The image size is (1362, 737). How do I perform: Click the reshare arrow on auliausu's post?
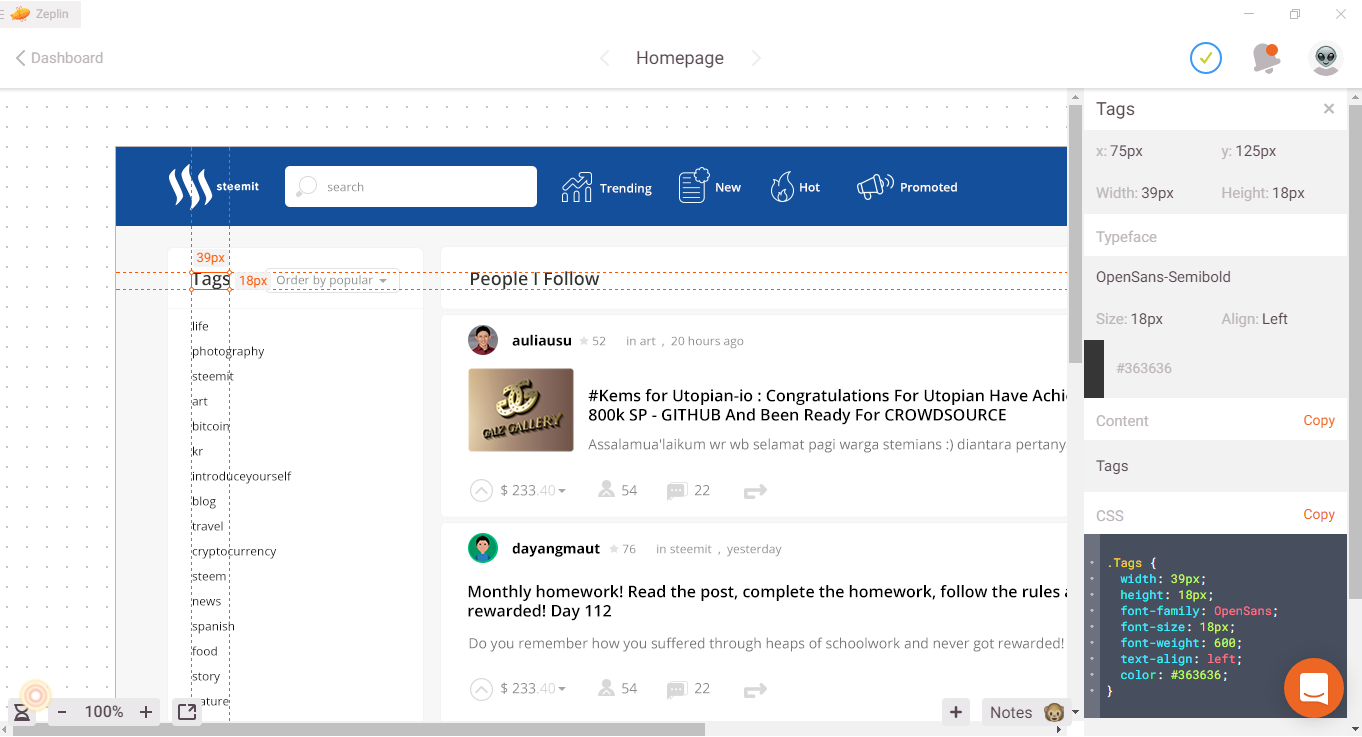(x=755, y=491)
